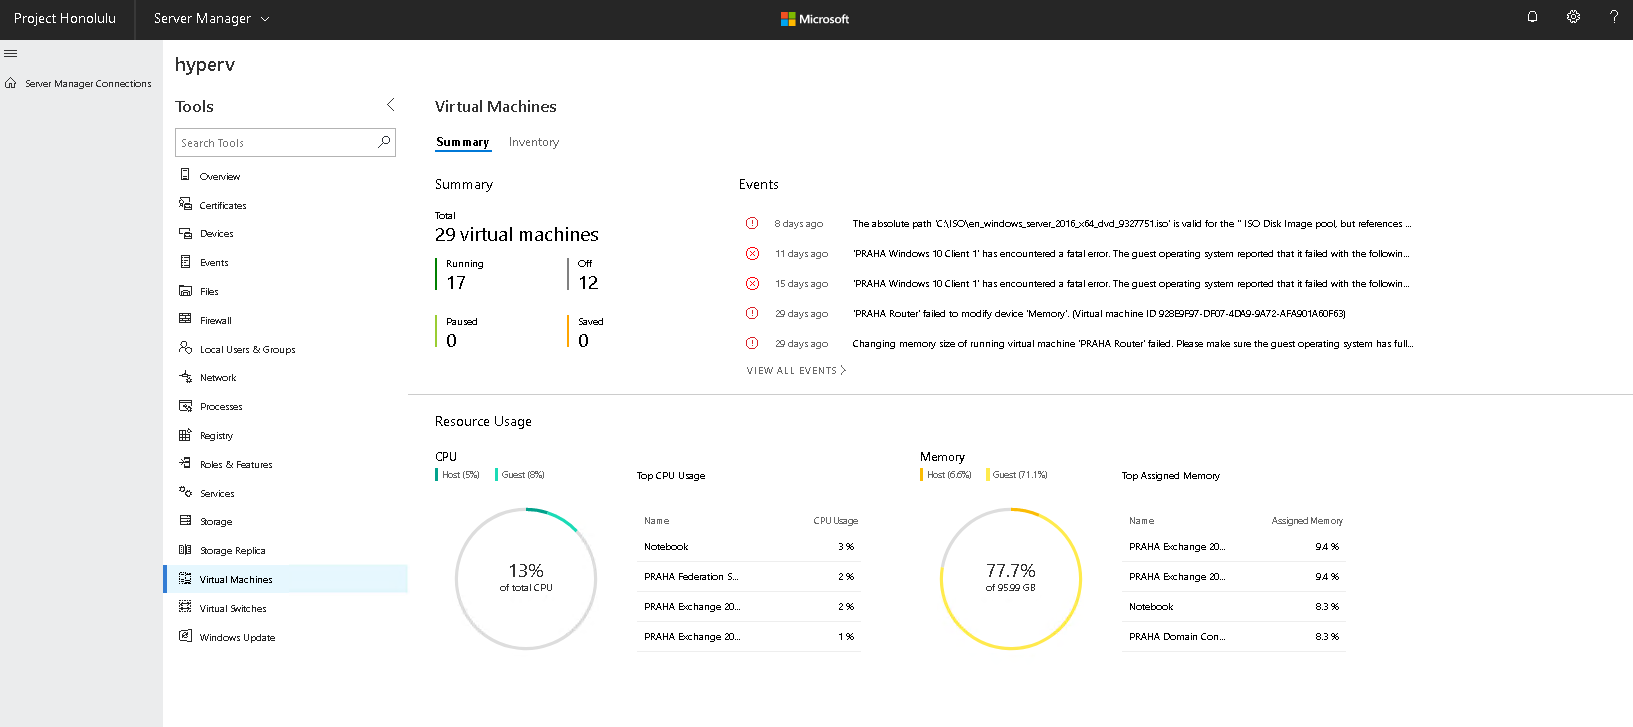Viewport: 1633px width, 727px height.
Task: Open the notifications bell icon
Action: (1532, 17)
